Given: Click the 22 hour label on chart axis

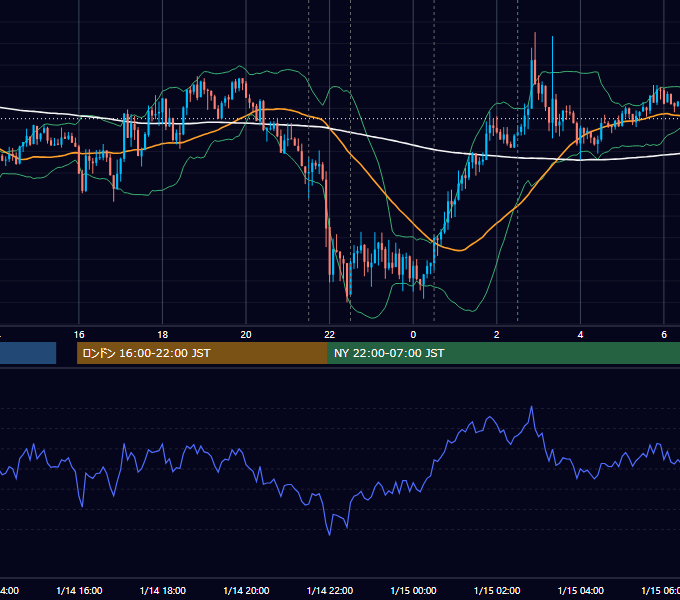Looking at the screenshot, I should point(330,335).
